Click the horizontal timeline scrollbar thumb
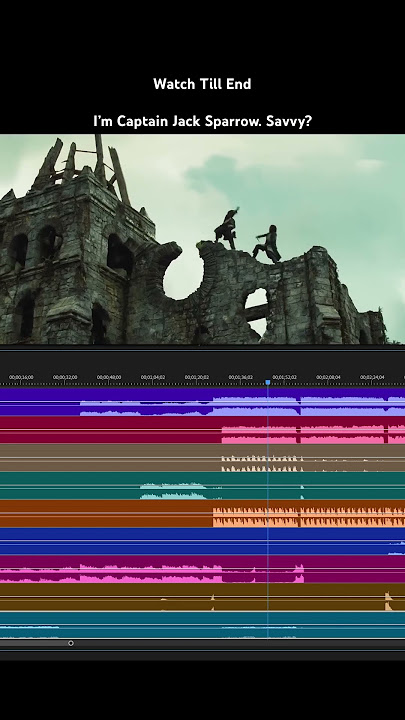Viewport: 405px width, 720px height. [x=34, y=643]
